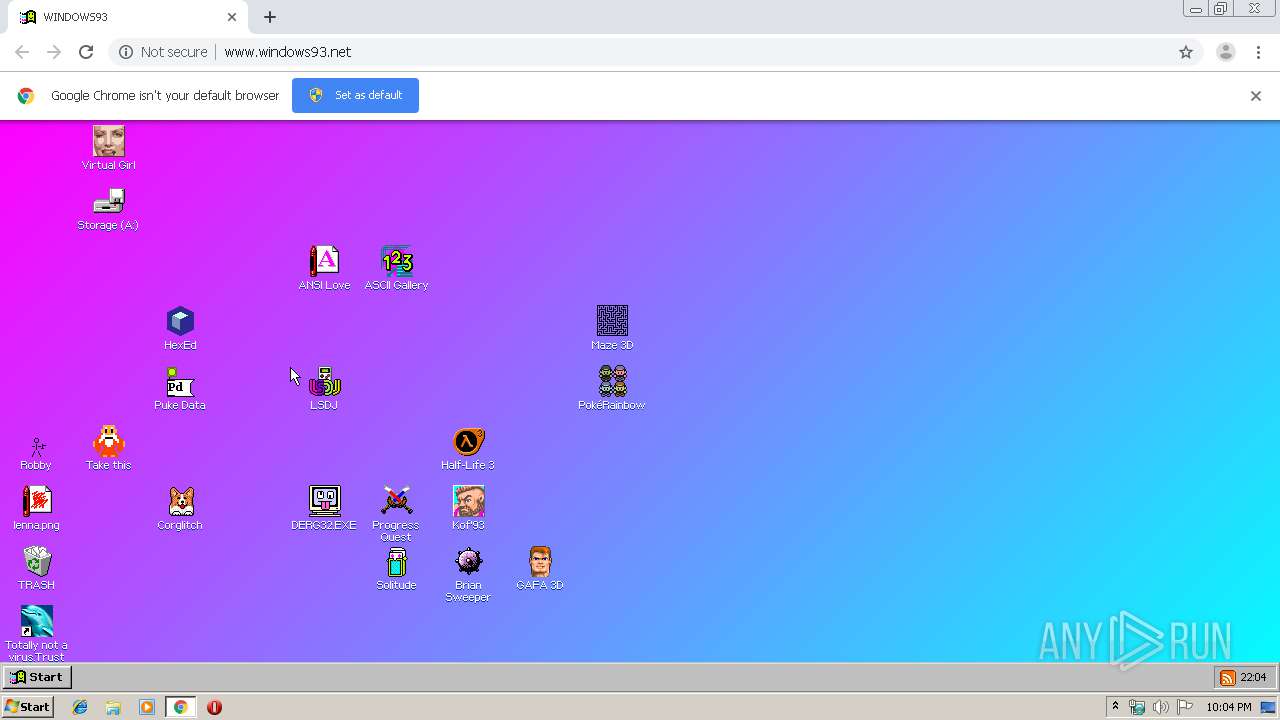Launch Internet Explorer from taskbar

tap(80, 707)
